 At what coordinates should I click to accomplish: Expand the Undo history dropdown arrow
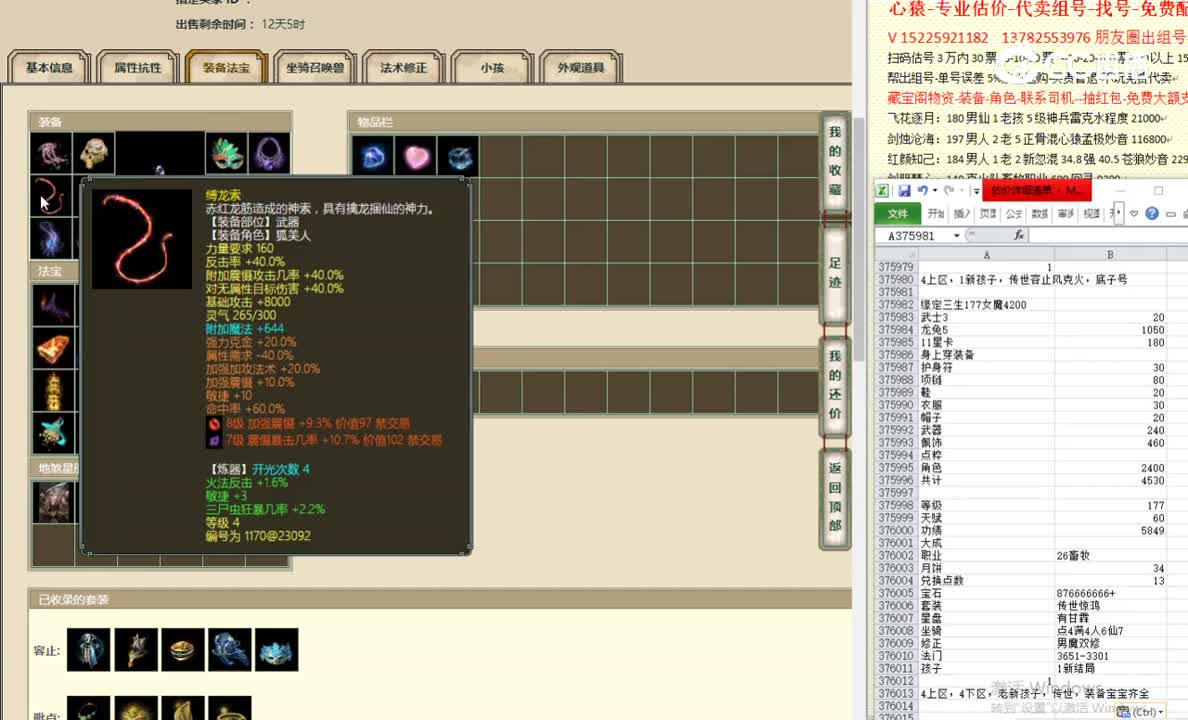(934, 190)
